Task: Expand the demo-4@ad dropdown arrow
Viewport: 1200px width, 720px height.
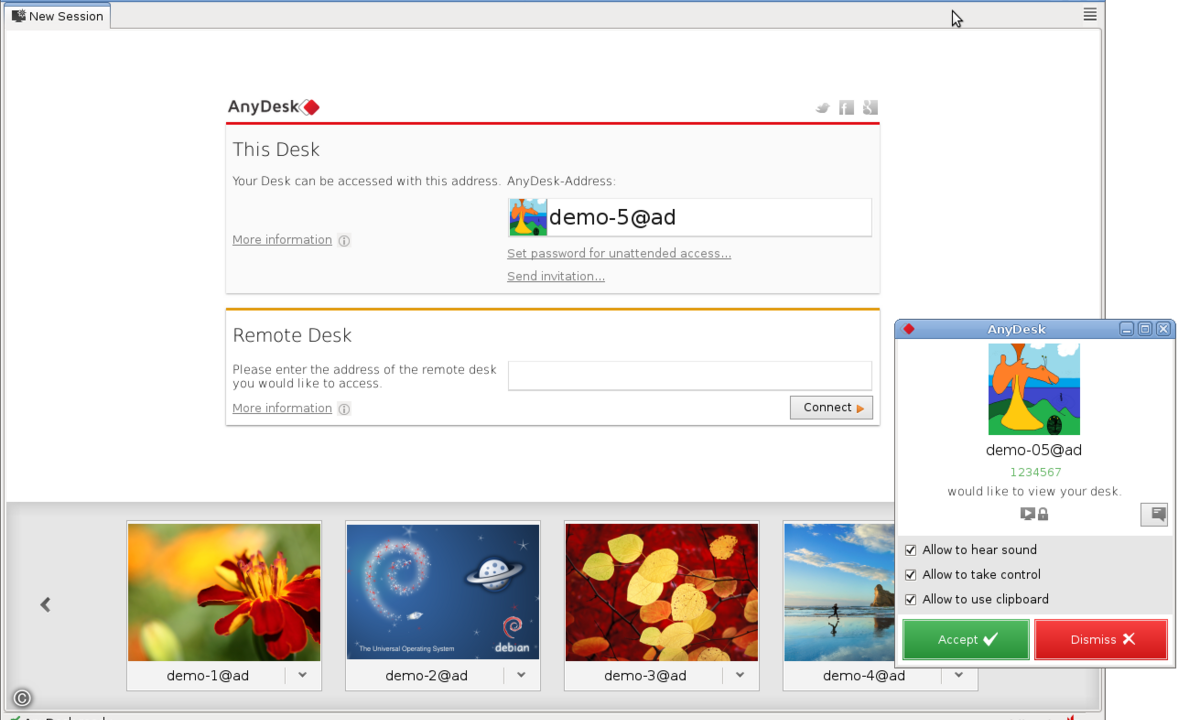Action: point(959,675)
